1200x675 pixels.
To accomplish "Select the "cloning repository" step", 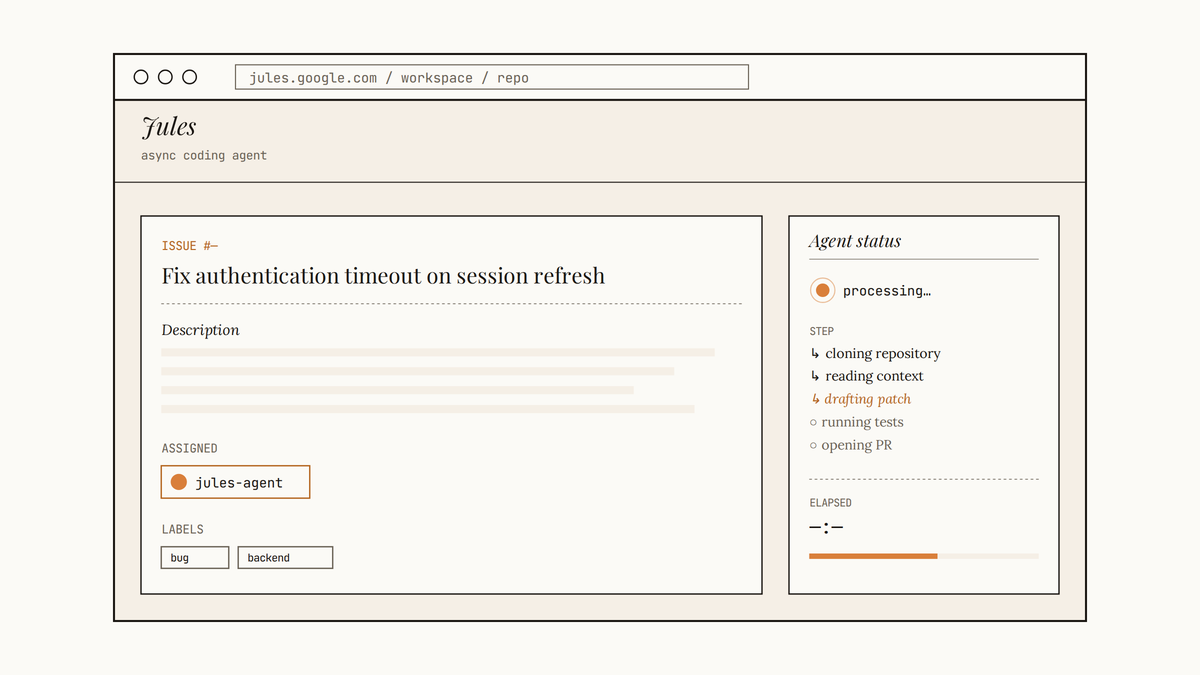I will [x=875, y=353].
